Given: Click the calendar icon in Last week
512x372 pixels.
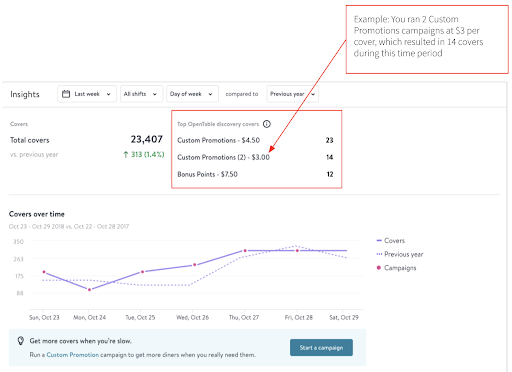Looking at the screenshot, I should [66, 94].
